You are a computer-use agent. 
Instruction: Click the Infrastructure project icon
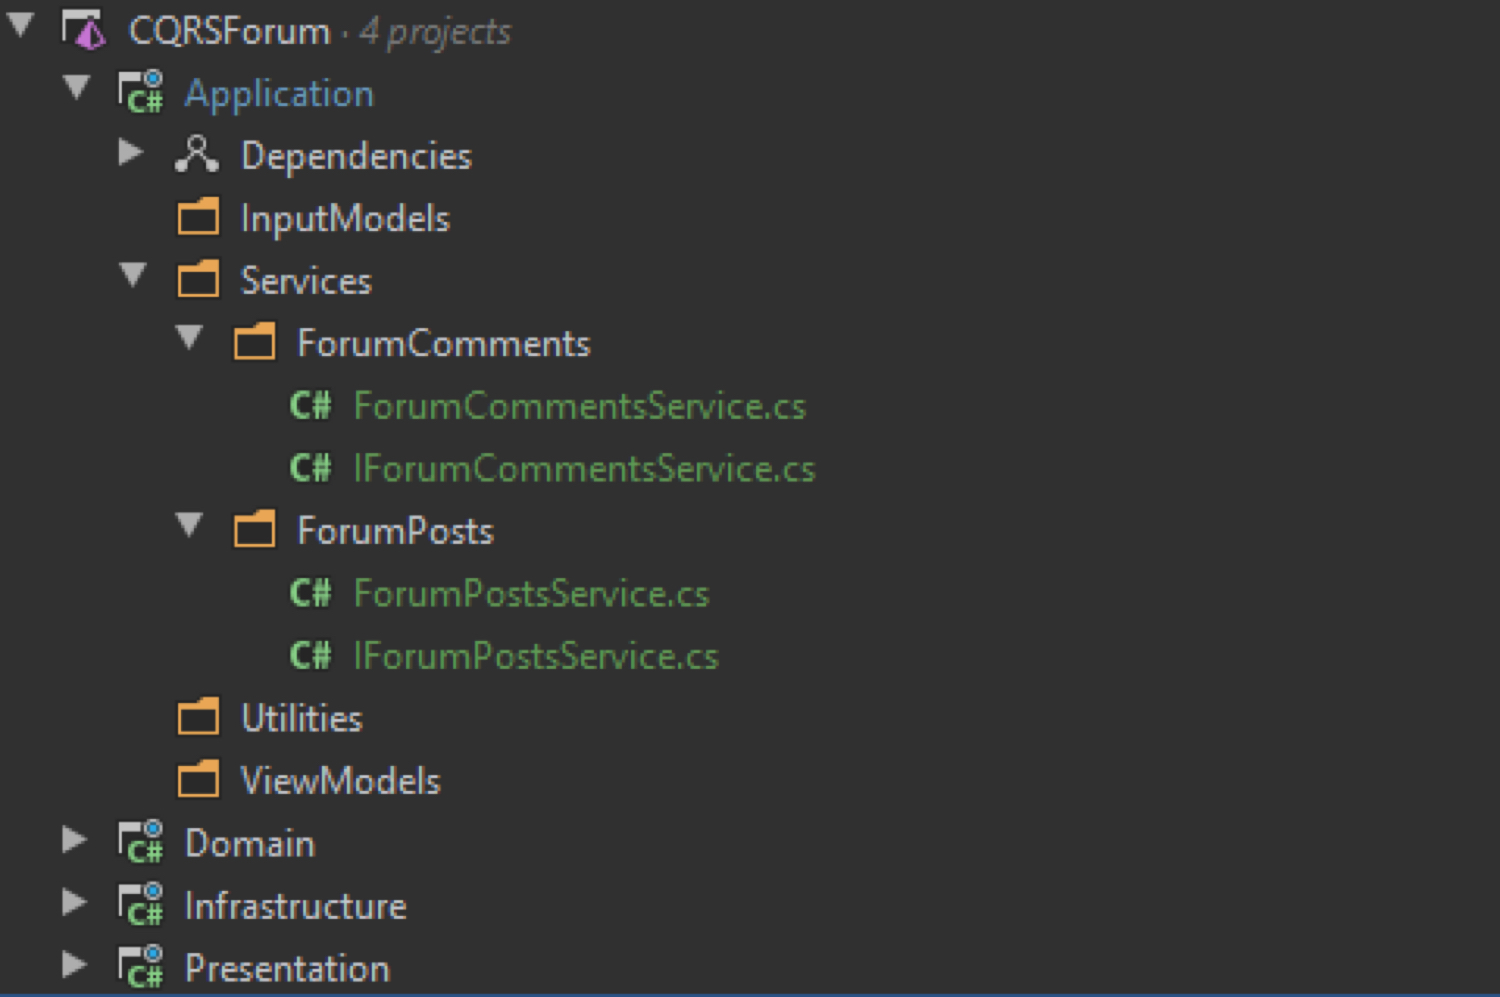tap(141, 905)
